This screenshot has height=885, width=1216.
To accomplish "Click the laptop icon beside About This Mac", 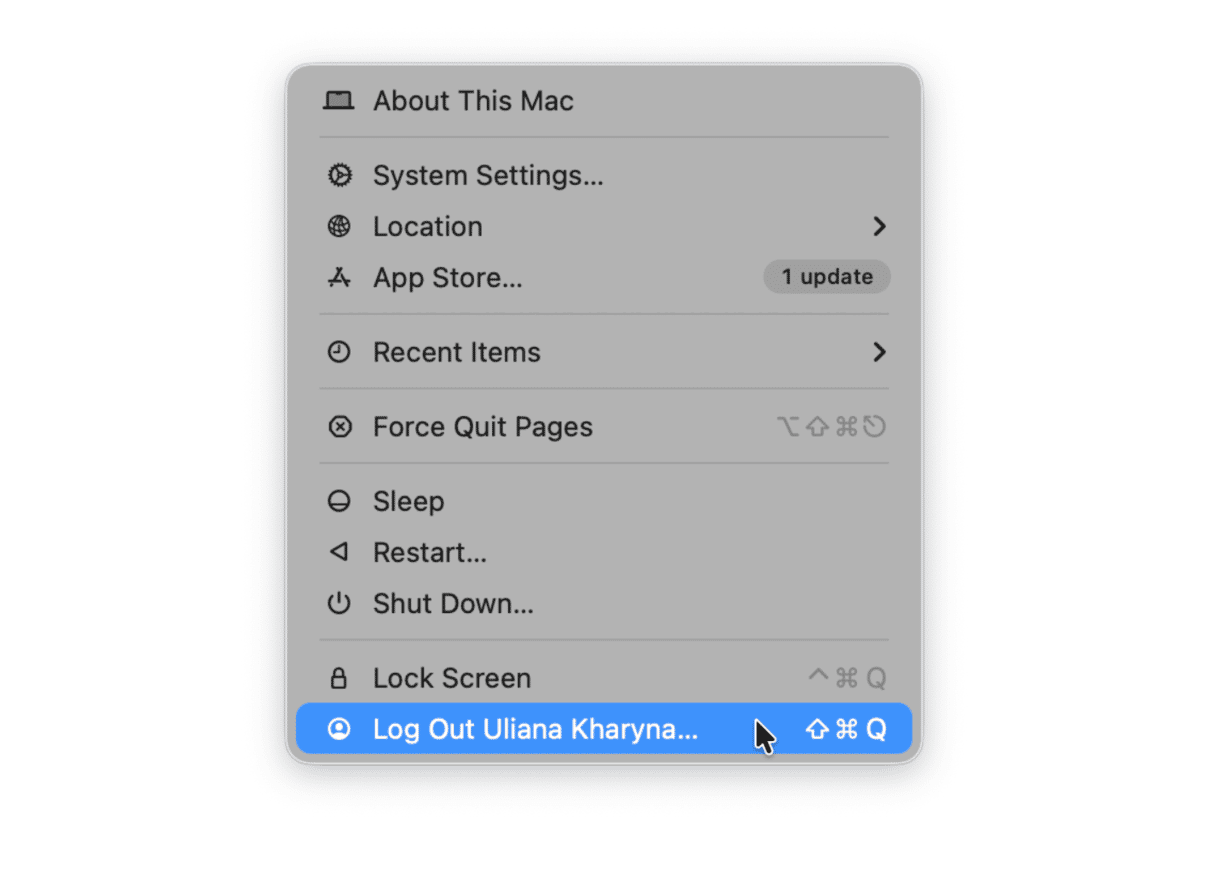I will pyautogui.click(x=339, y=101).
